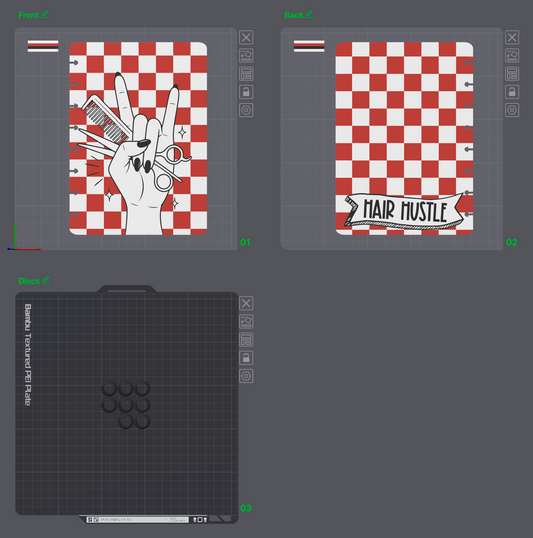
Task: Toggle the lock on the Back plate
Action: point(512,92)
